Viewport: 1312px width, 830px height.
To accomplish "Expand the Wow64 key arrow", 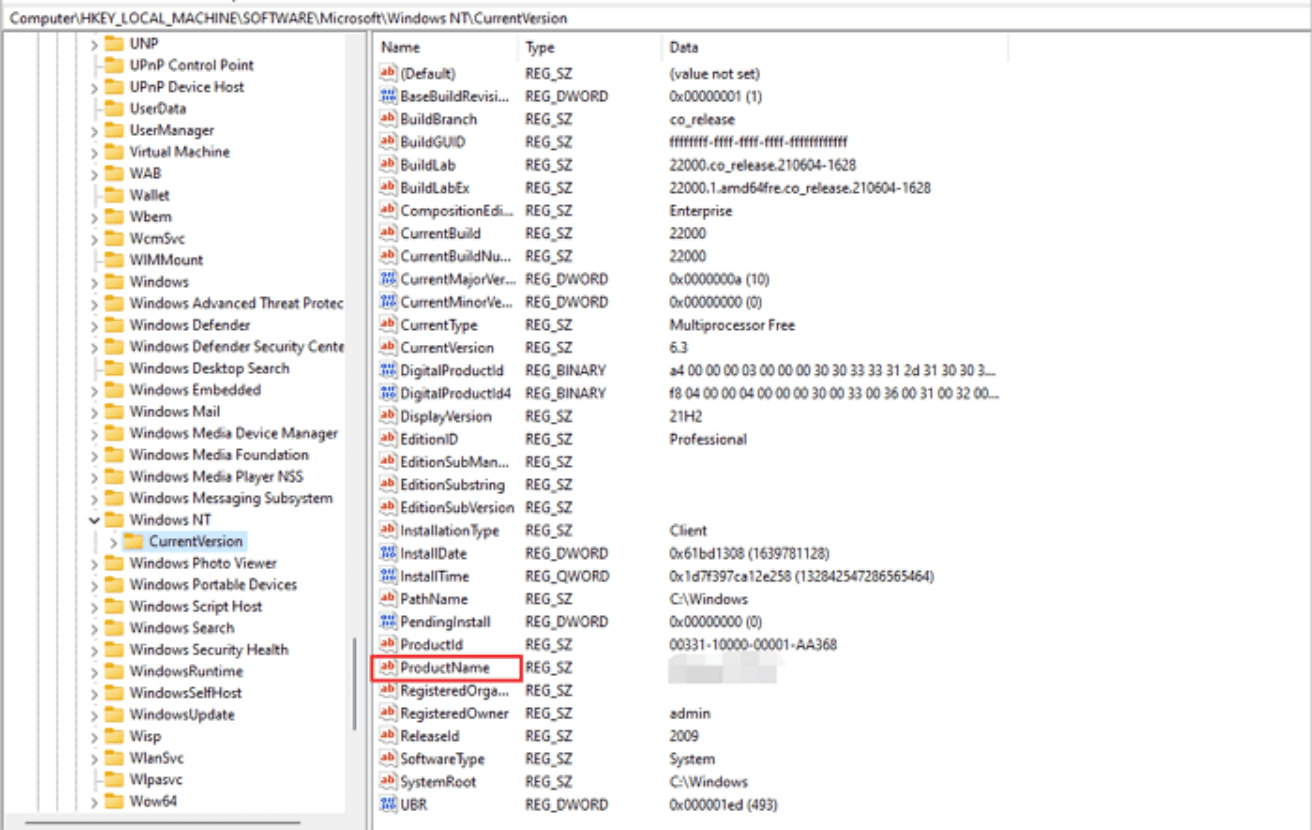I will (x=95, y=802).
